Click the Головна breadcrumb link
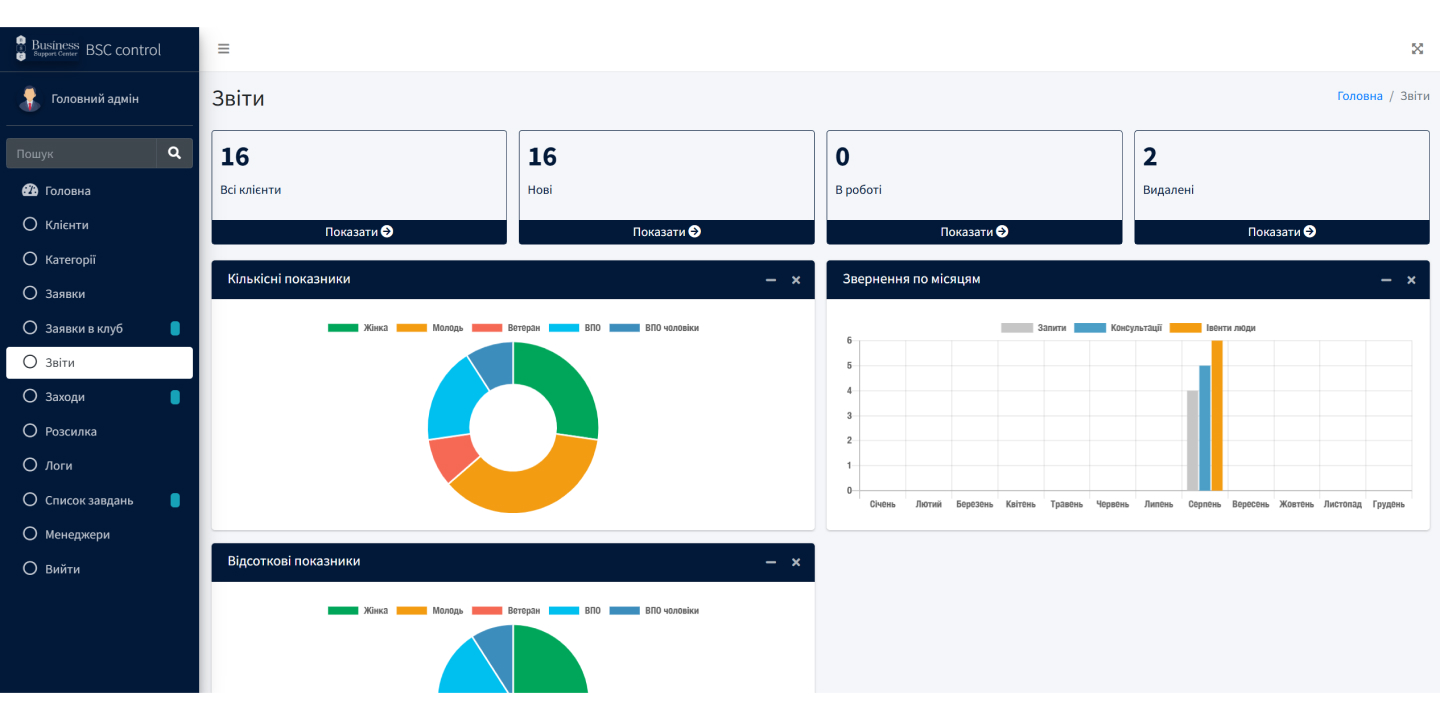Screen dimensions: 1440x720 click(x=1359, y=96)
